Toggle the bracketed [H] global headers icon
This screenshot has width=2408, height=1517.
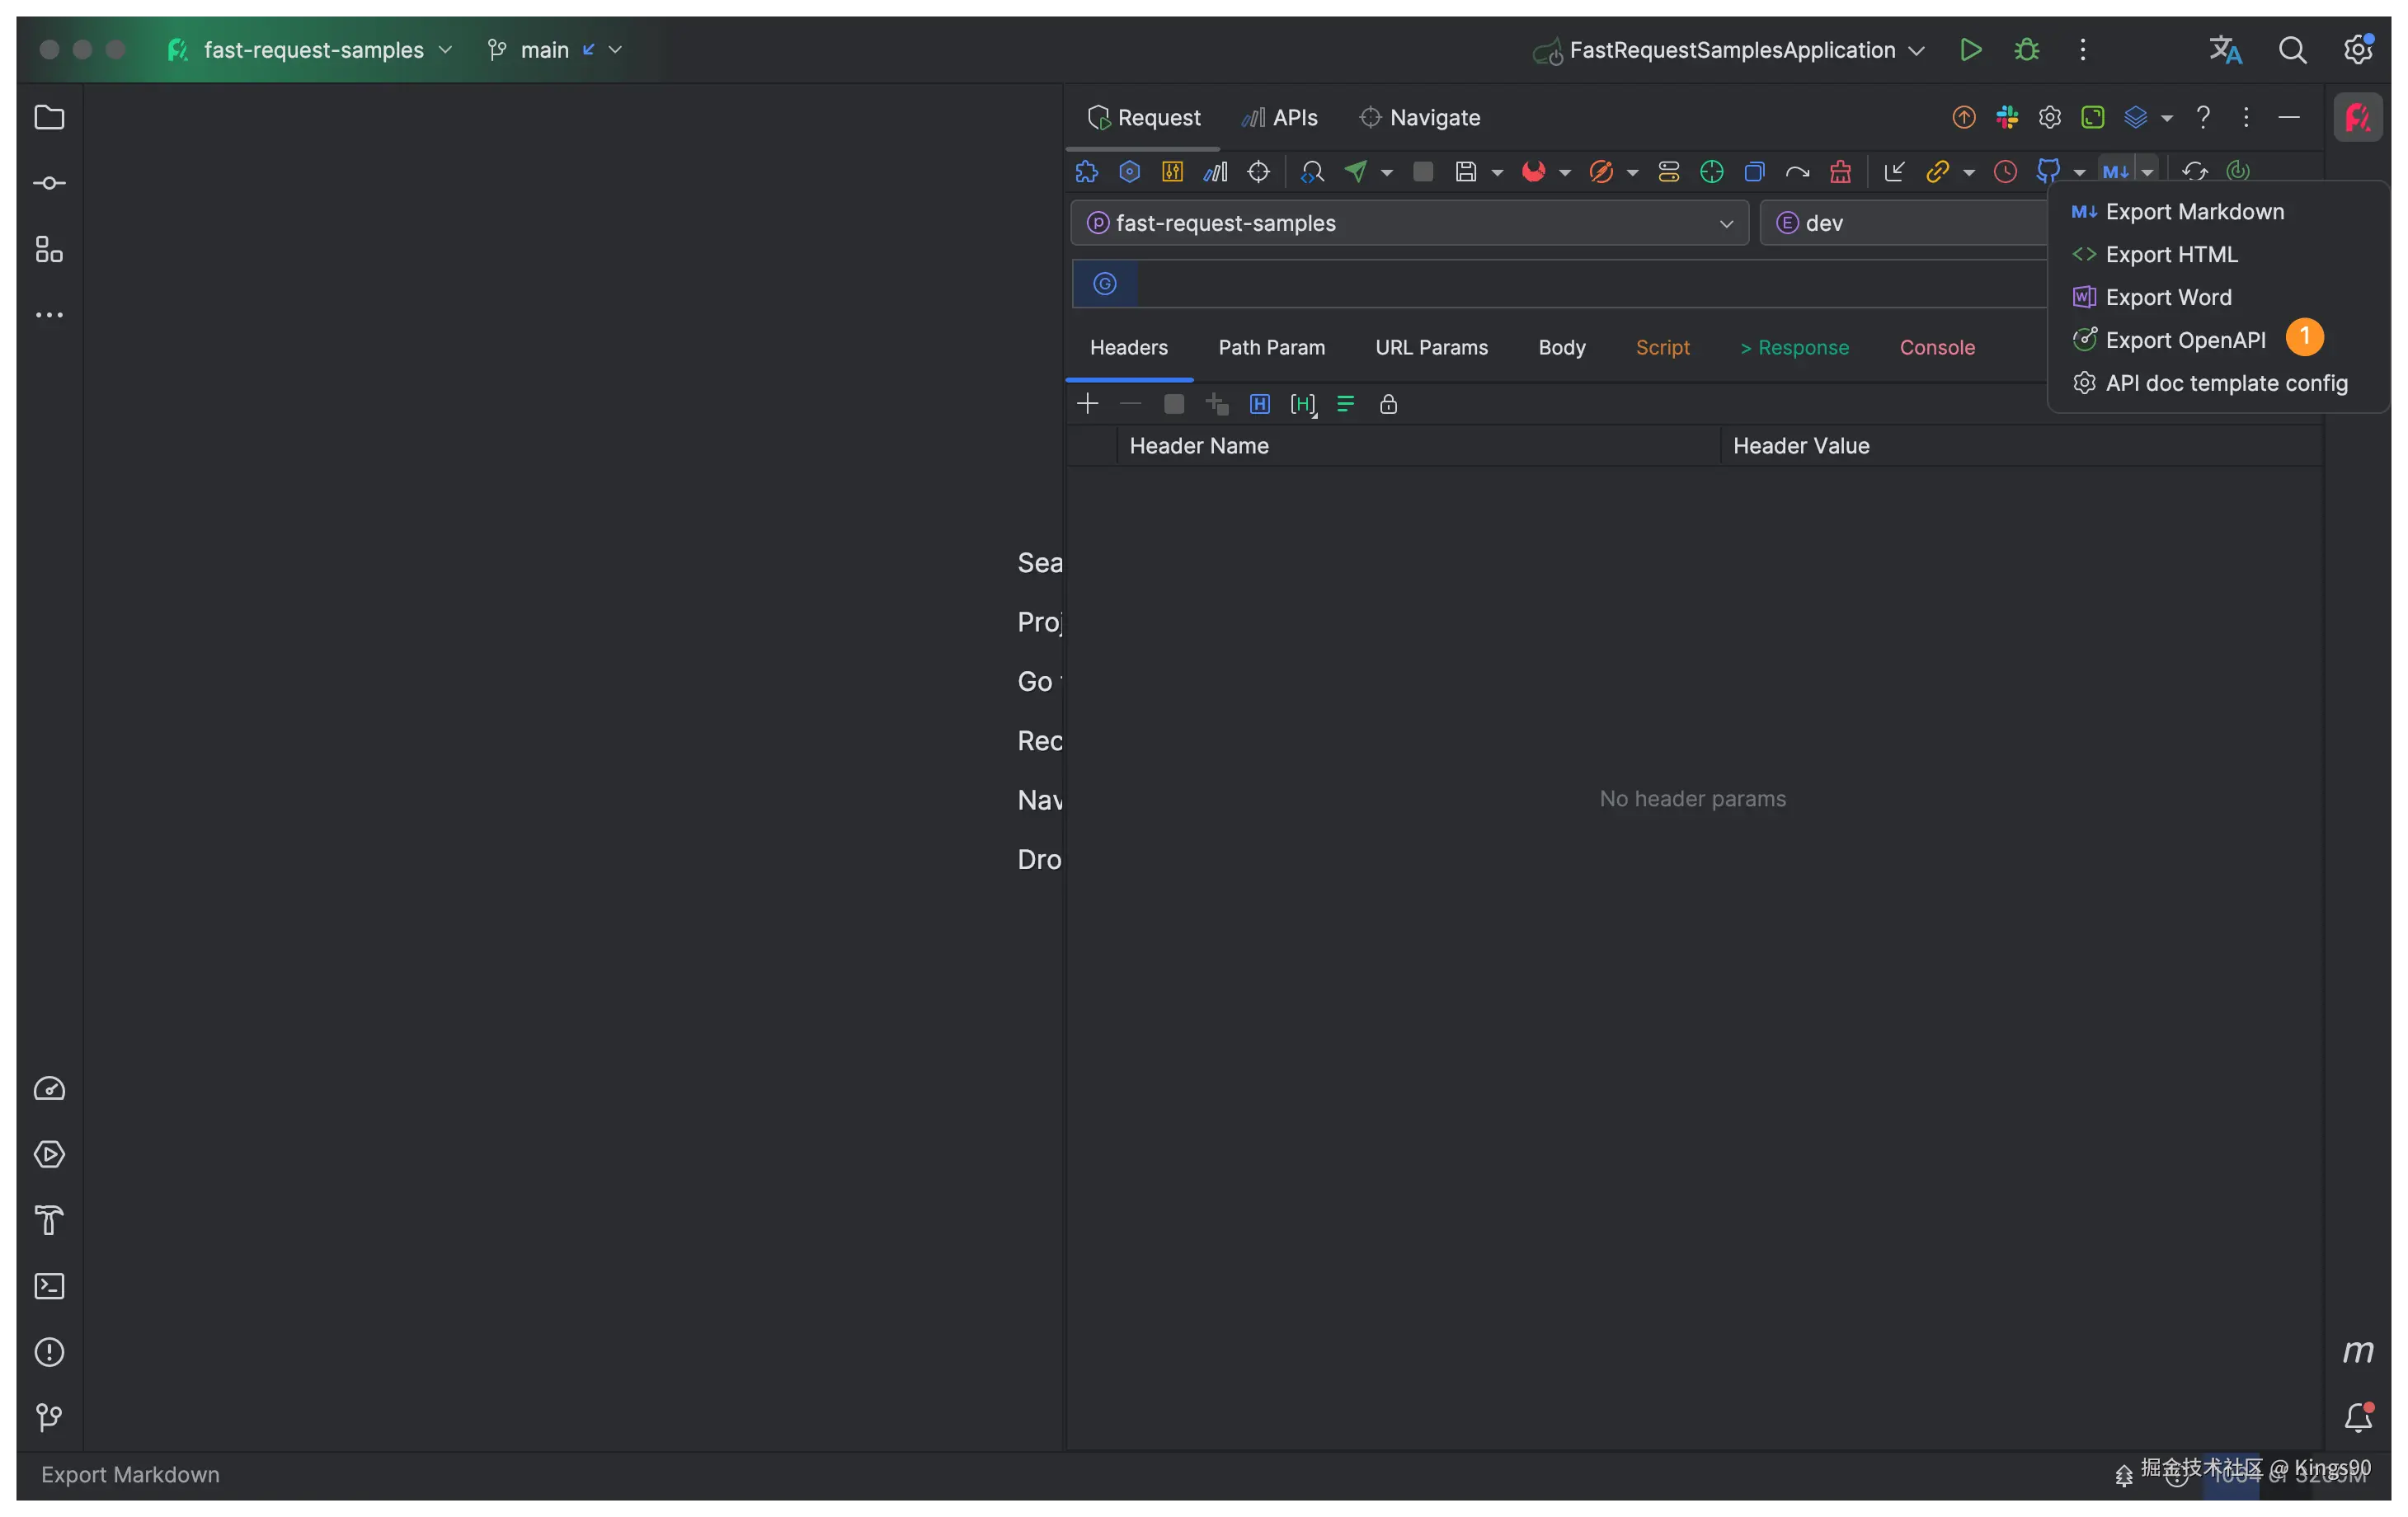pyautogui.click(x=1303, y=404)
